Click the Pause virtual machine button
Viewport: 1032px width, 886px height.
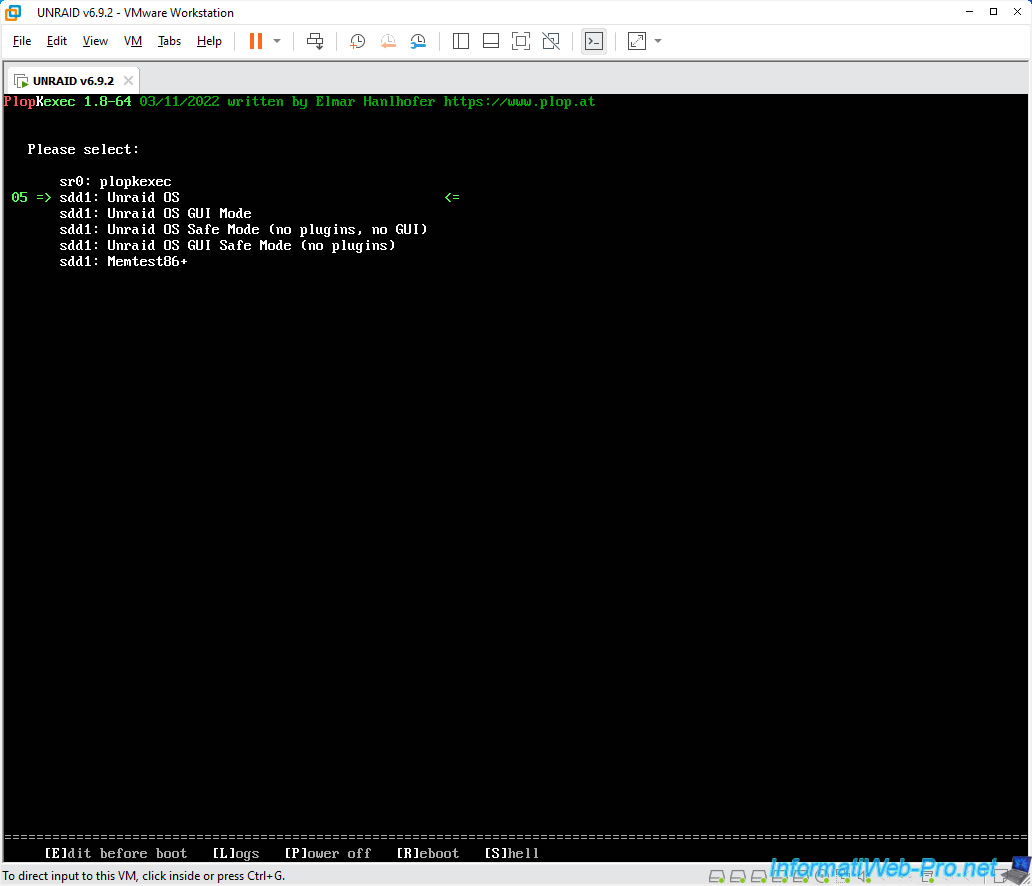tap(256, 41)
